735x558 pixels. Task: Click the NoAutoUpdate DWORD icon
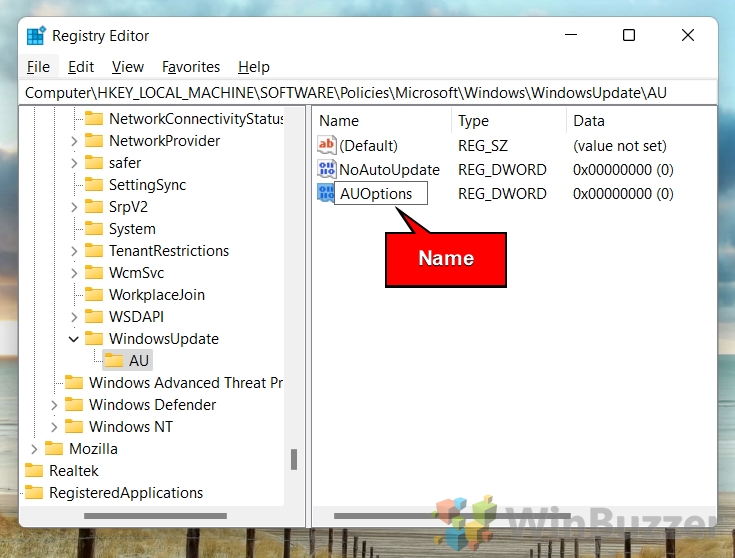point(326,169)
